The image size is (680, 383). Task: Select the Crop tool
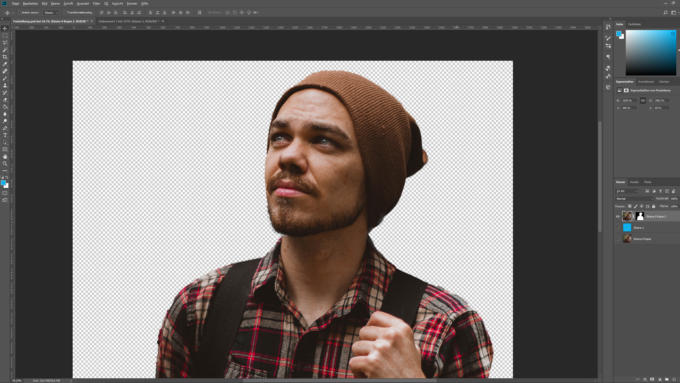click(5, 57)
